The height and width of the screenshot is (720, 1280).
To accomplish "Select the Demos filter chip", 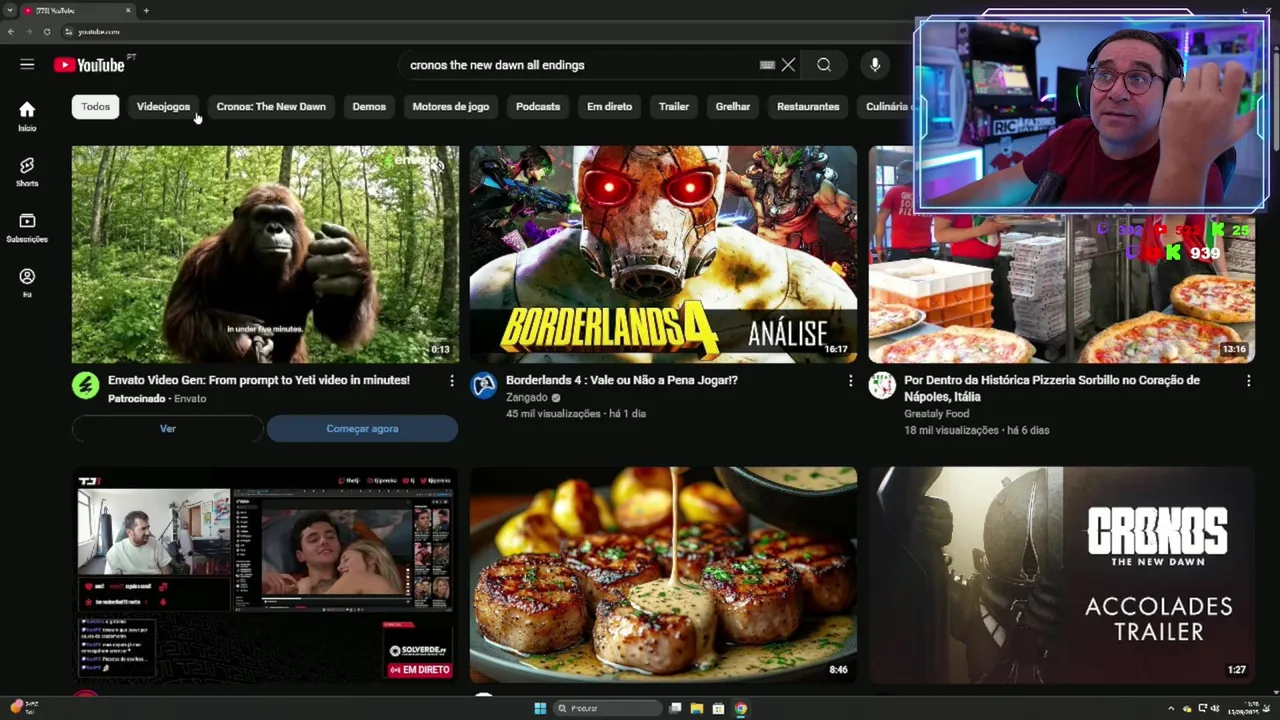I will [x=369, y=107].
